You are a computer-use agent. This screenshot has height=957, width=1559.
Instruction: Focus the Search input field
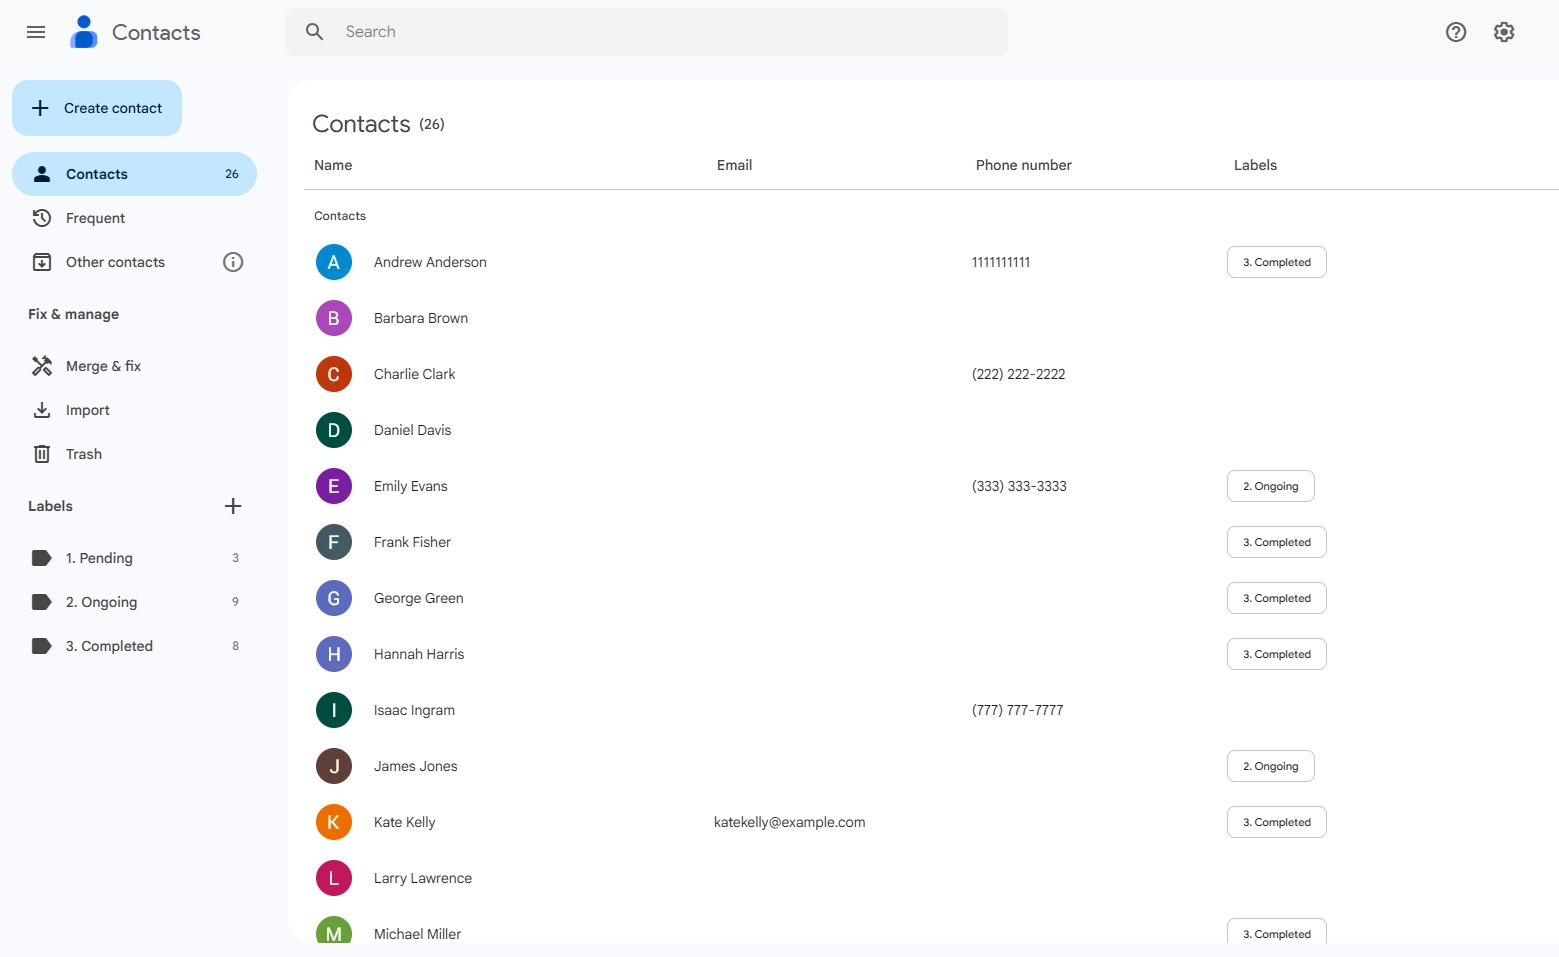pos(646,32)
